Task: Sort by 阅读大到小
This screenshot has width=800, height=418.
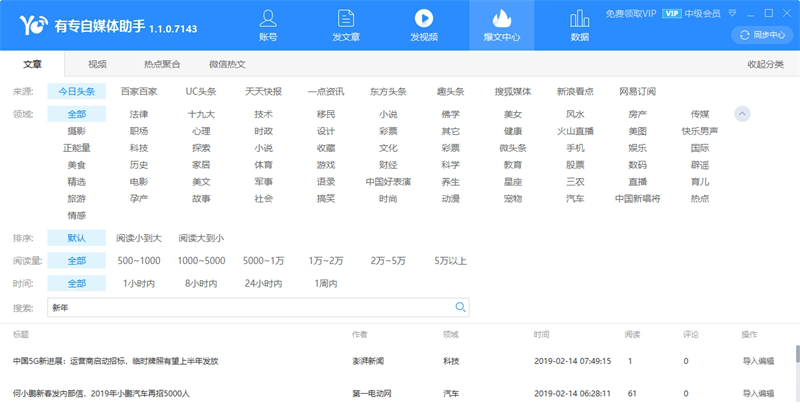Action: pyautogui.click(x=201, y=238)
